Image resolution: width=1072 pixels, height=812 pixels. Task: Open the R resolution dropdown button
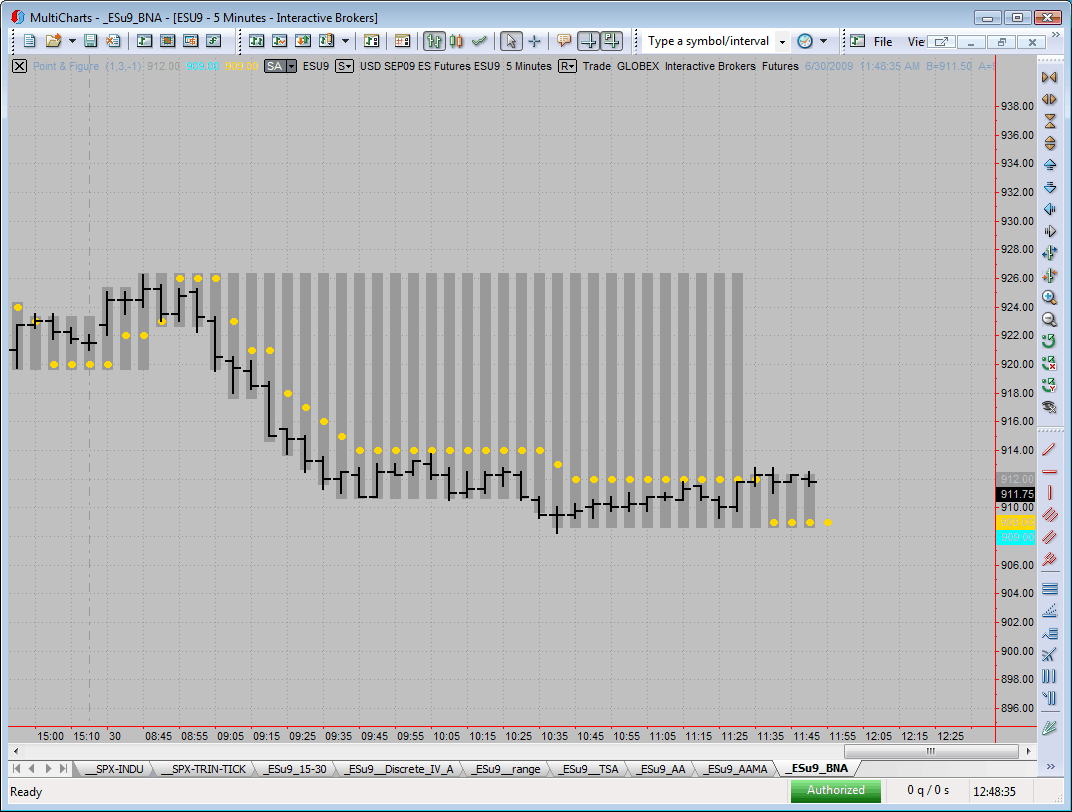click(567, 66)
